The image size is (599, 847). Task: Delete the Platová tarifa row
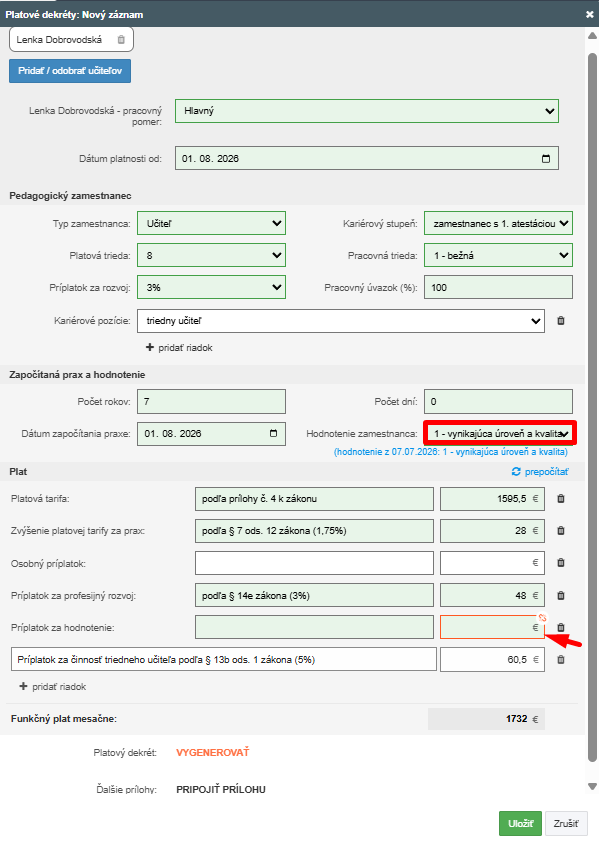click(561, 499)
